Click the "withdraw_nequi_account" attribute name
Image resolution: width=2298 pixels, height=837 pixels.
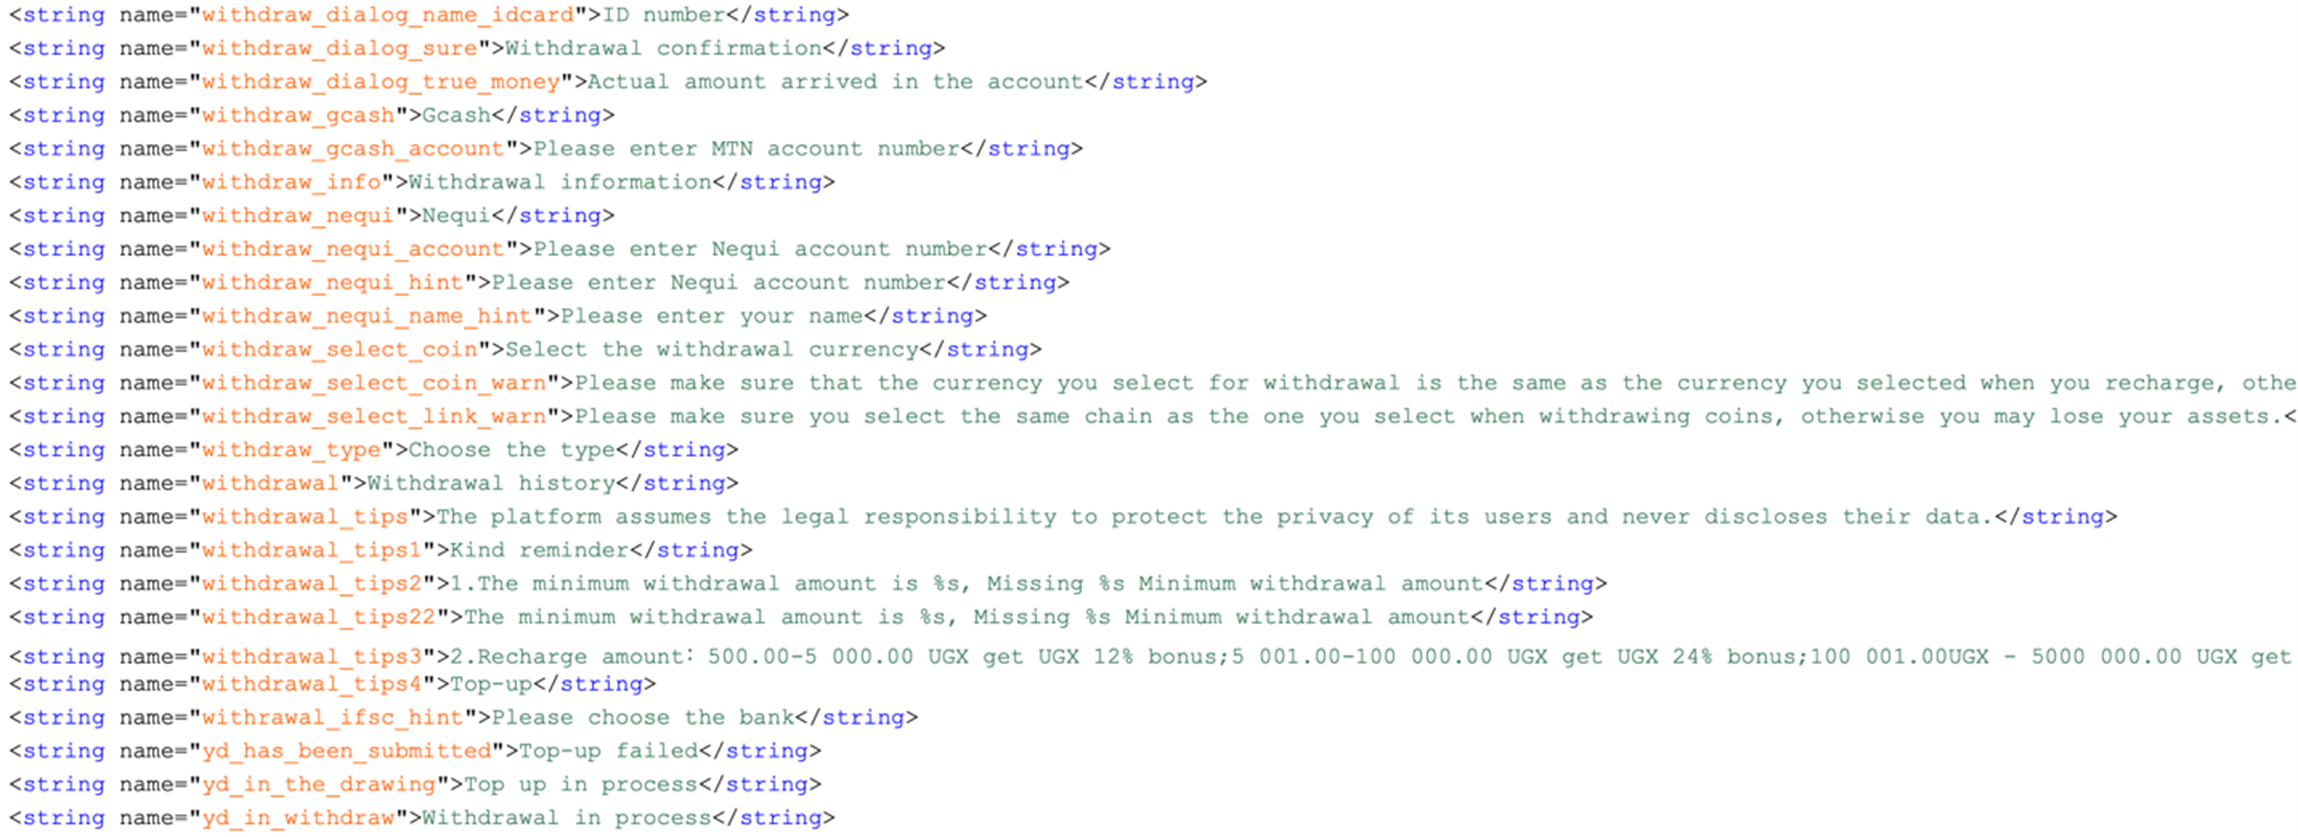pyautogui.click(x=353, y=249)
